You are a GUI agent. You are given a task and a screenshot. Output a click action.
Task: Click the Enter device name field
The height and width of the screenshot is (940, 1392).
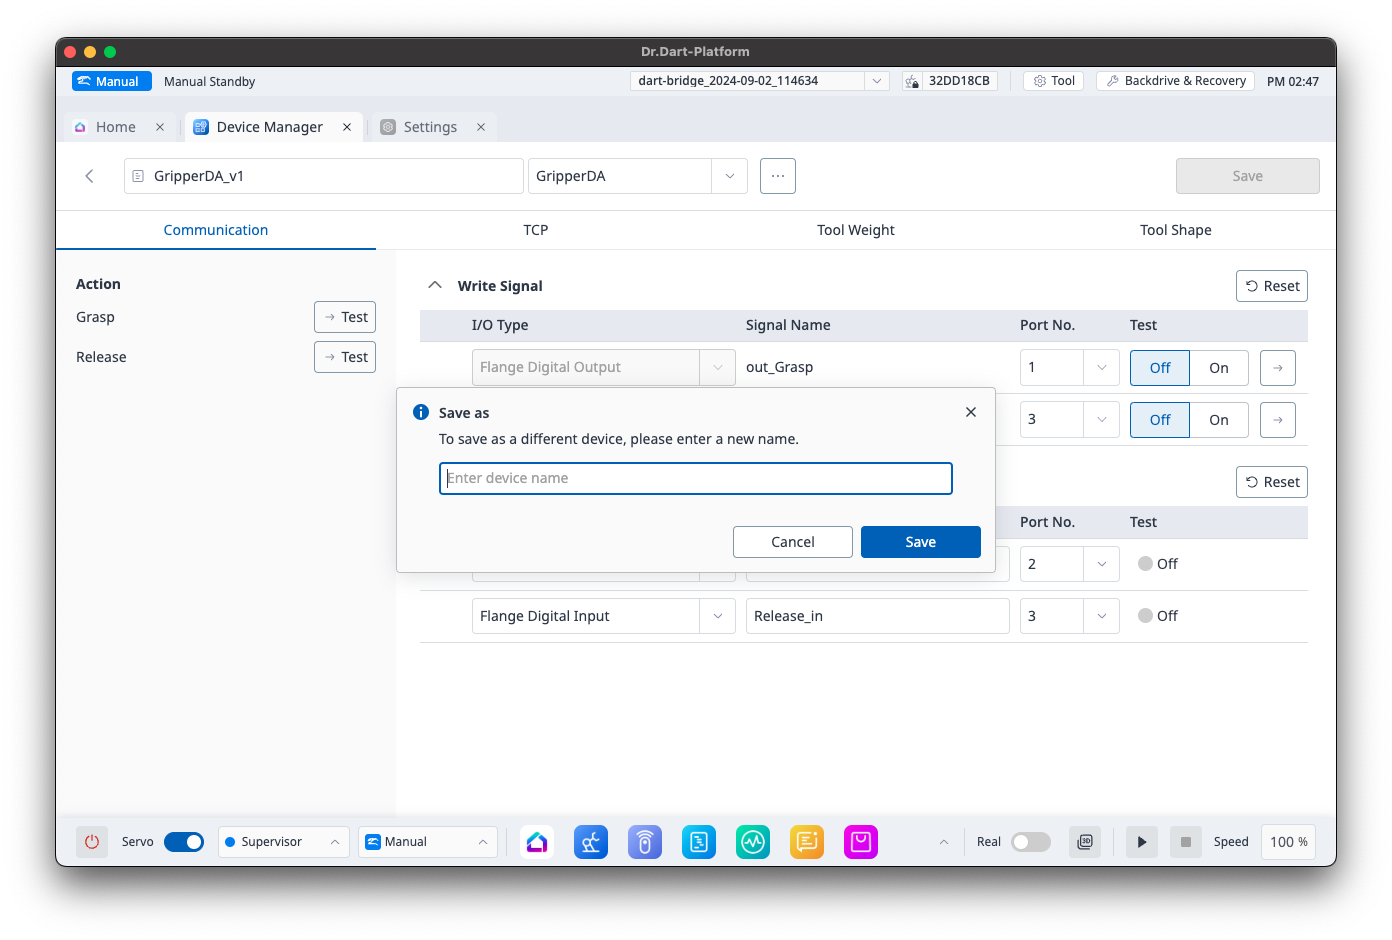tap(695, 478)
